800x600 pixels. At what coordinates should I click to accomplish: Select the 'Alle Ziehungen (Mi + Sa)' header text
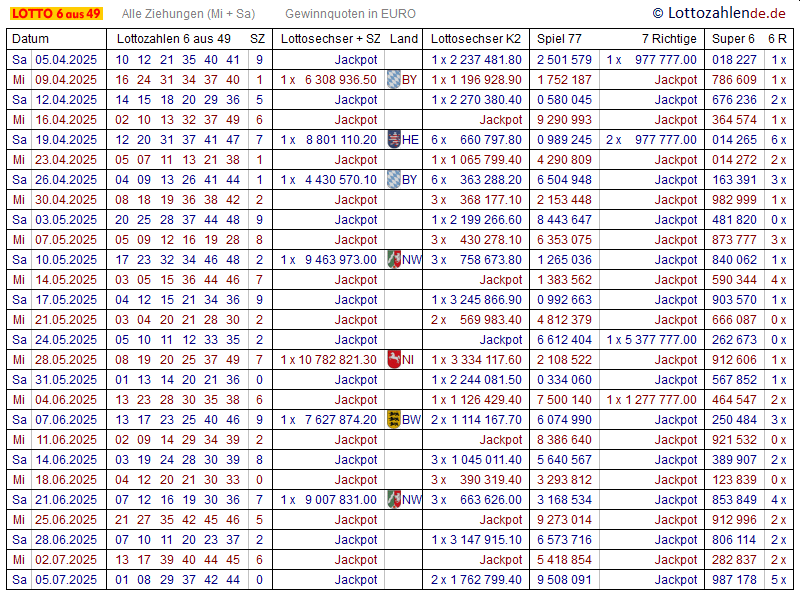(x=188, y=14)
